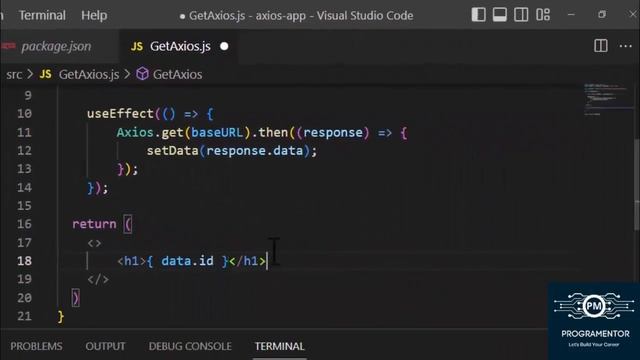Screen dimensions: 640x360
Task: Toggle bottom panel layout icon
Action: point(500,15)
